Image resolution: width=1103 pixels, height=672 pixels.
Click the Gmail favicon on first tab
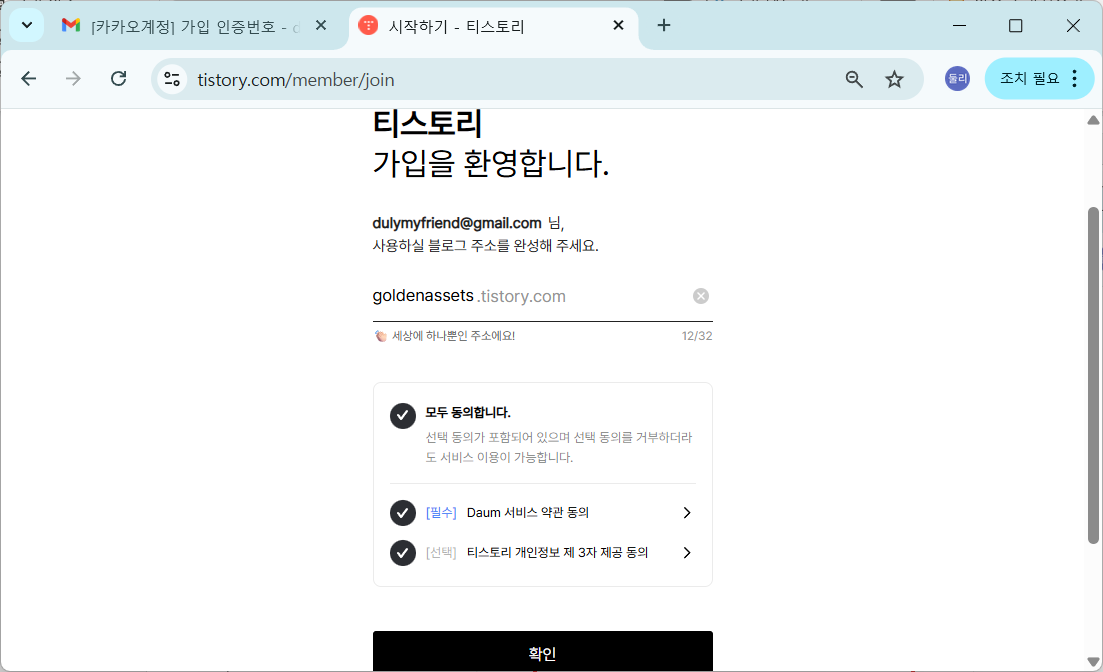pos(70,26)
